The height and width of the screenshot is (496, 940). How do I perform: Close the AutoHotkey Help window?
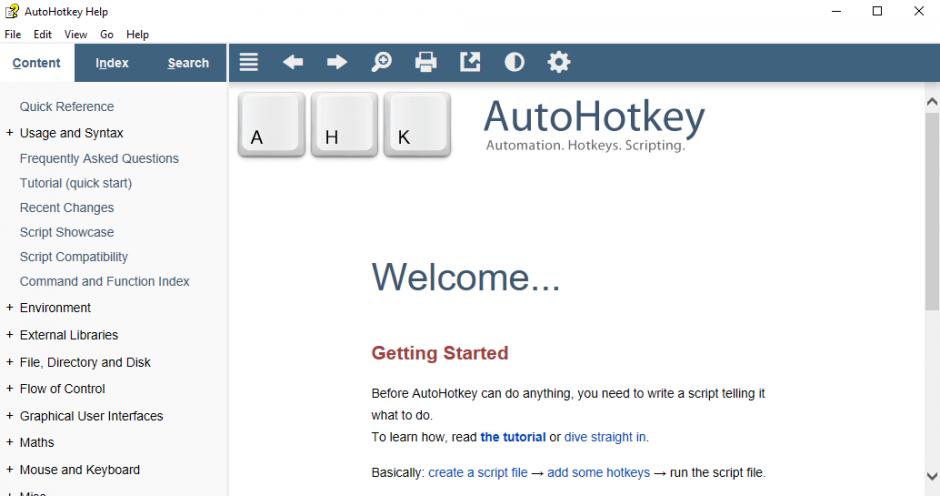coord(918,11)
